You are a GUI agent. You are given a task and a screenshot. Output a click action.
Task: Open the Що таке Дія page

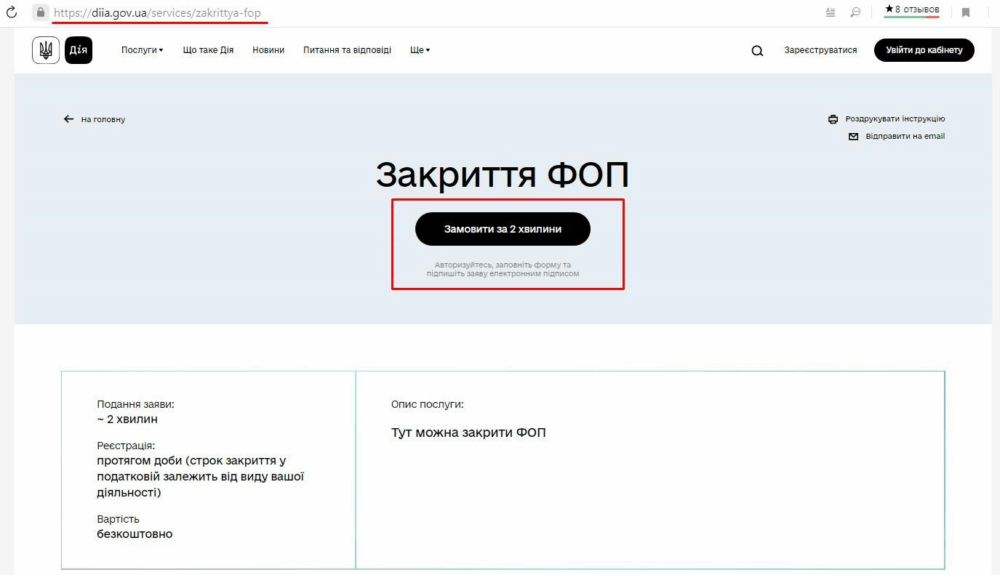[208, 50]
